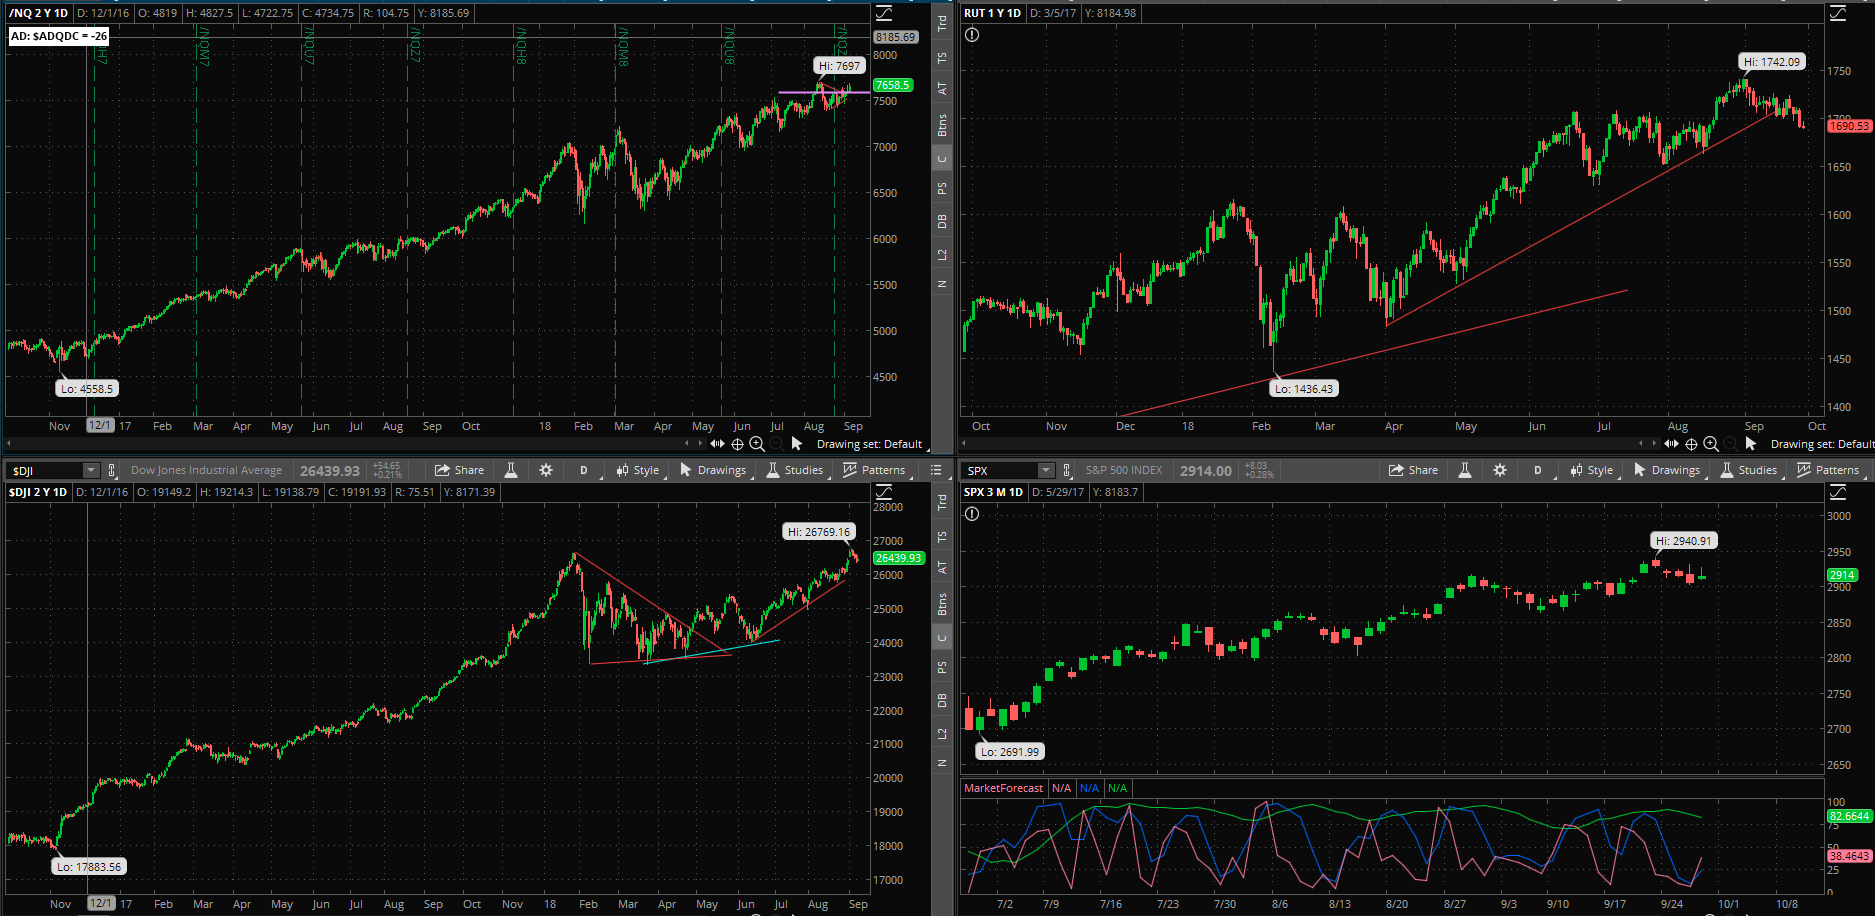
Task: Select the Trd sidebar tab on the /NQ chart
Action: 942,24
